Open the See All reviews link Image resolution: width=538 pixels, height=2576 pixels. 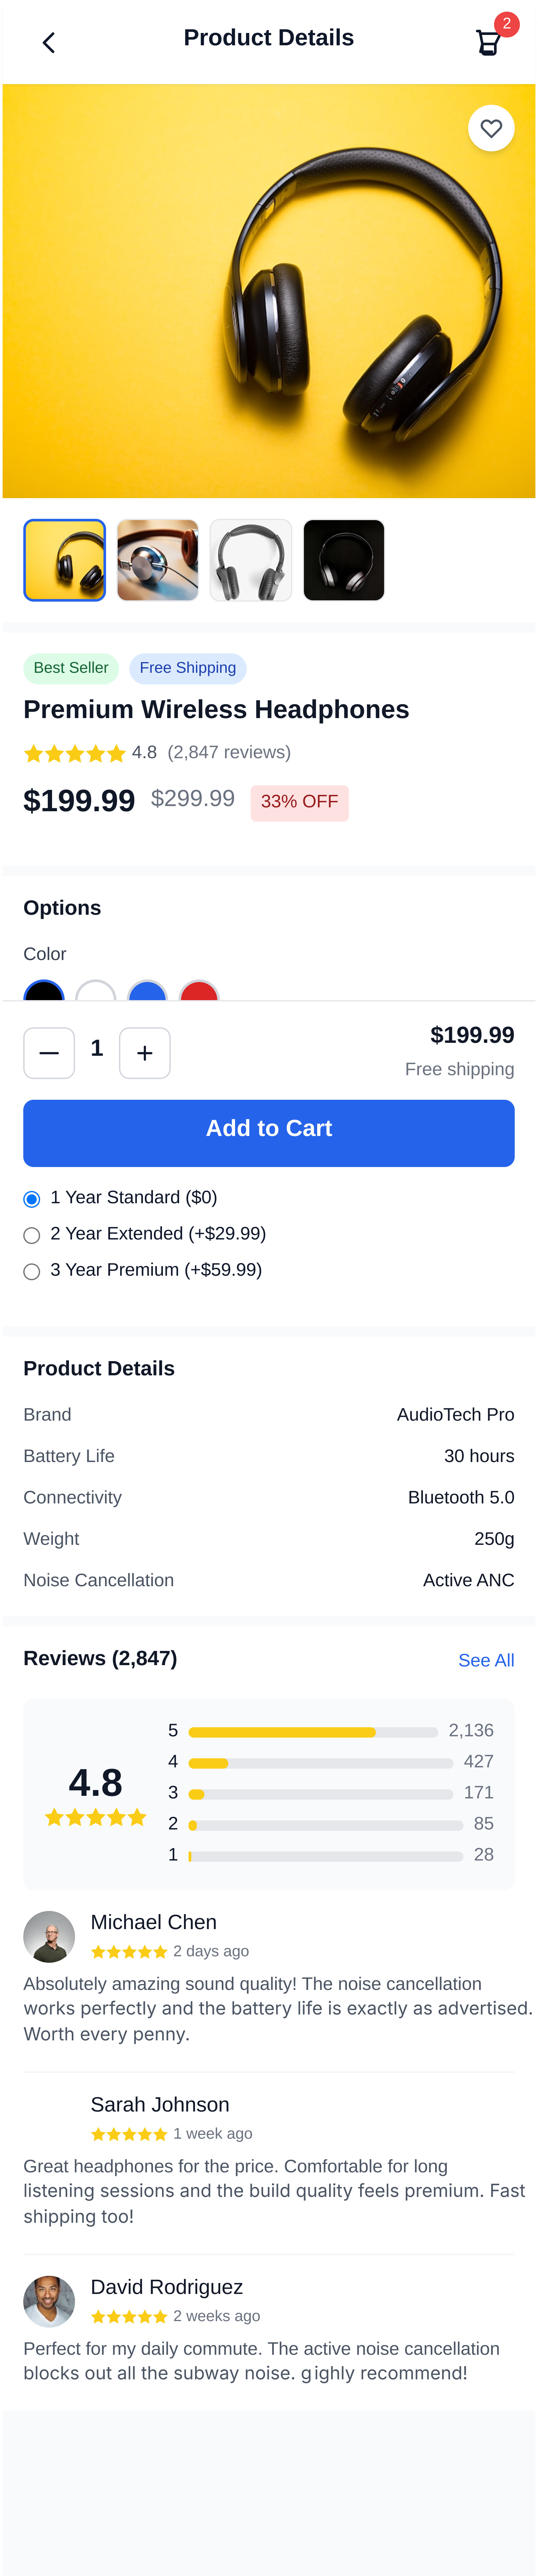click(486, 1660)
